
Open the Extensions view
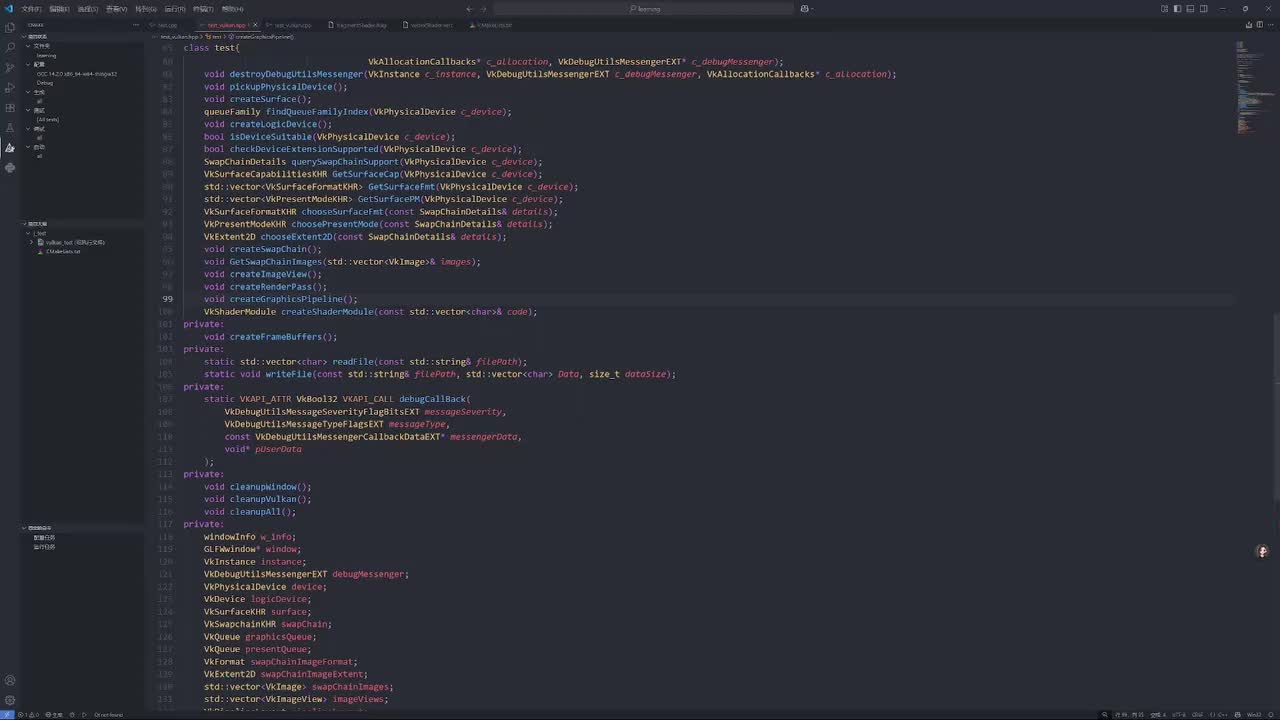tap(10, 107)
